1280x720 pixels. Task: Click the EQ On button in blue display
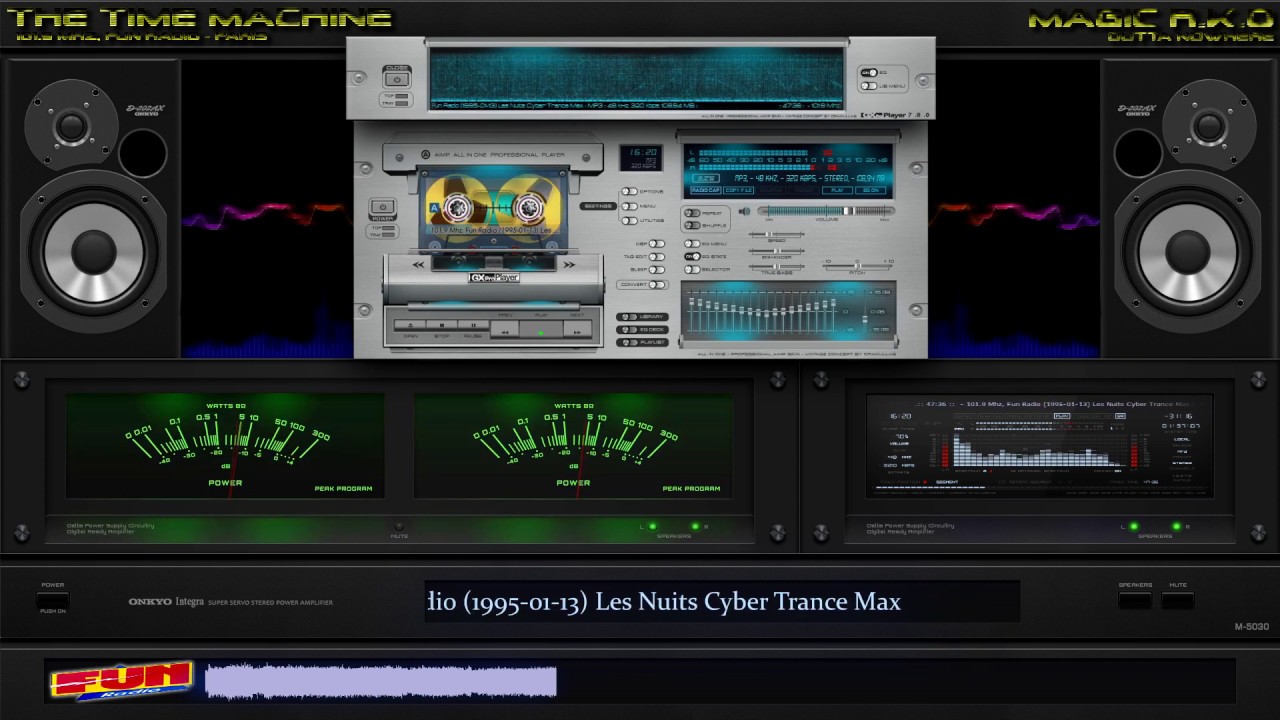870,190
